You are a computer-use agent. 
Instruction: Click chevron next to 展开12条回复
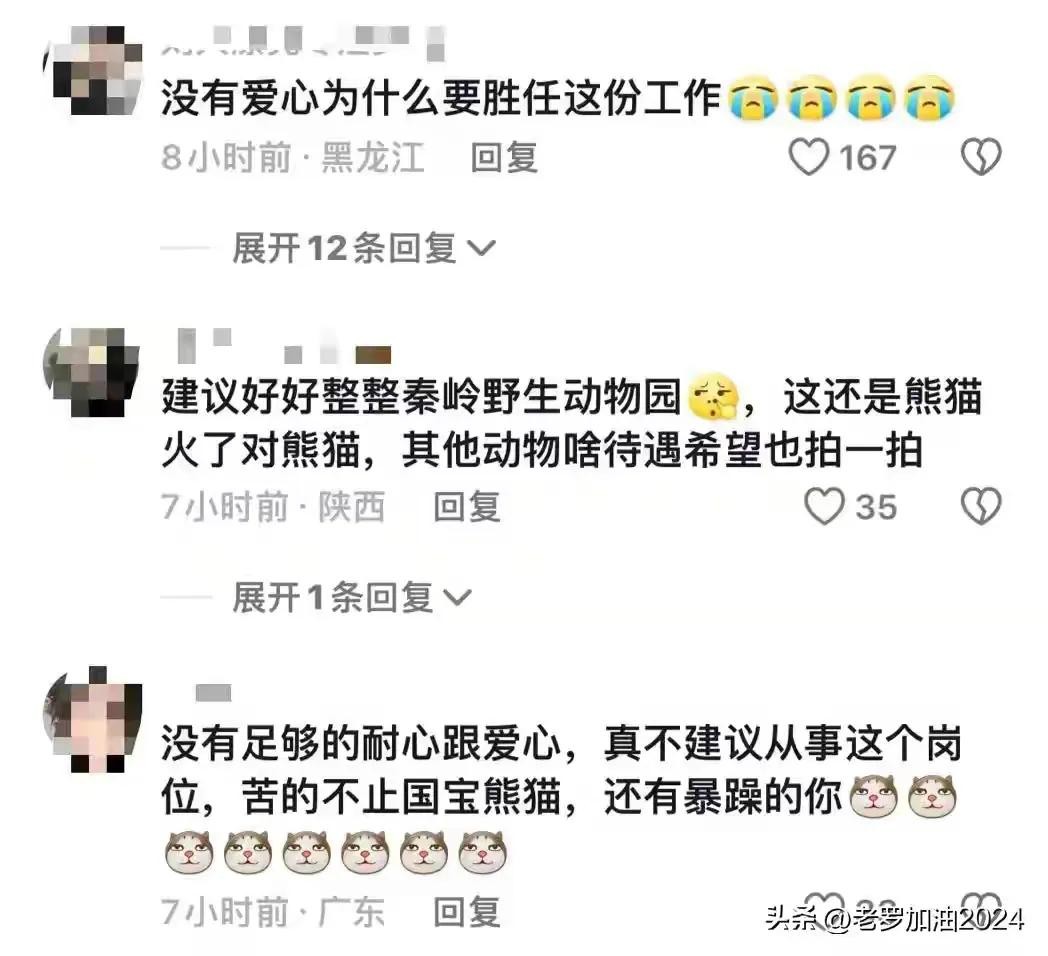[481, 249]
